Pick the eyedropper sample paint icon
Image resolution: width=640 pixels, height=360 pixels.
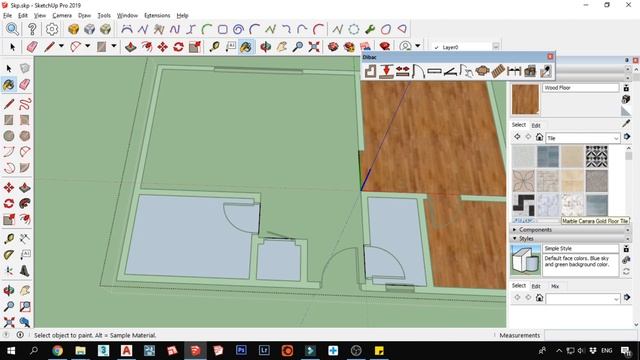coord(626,124)
